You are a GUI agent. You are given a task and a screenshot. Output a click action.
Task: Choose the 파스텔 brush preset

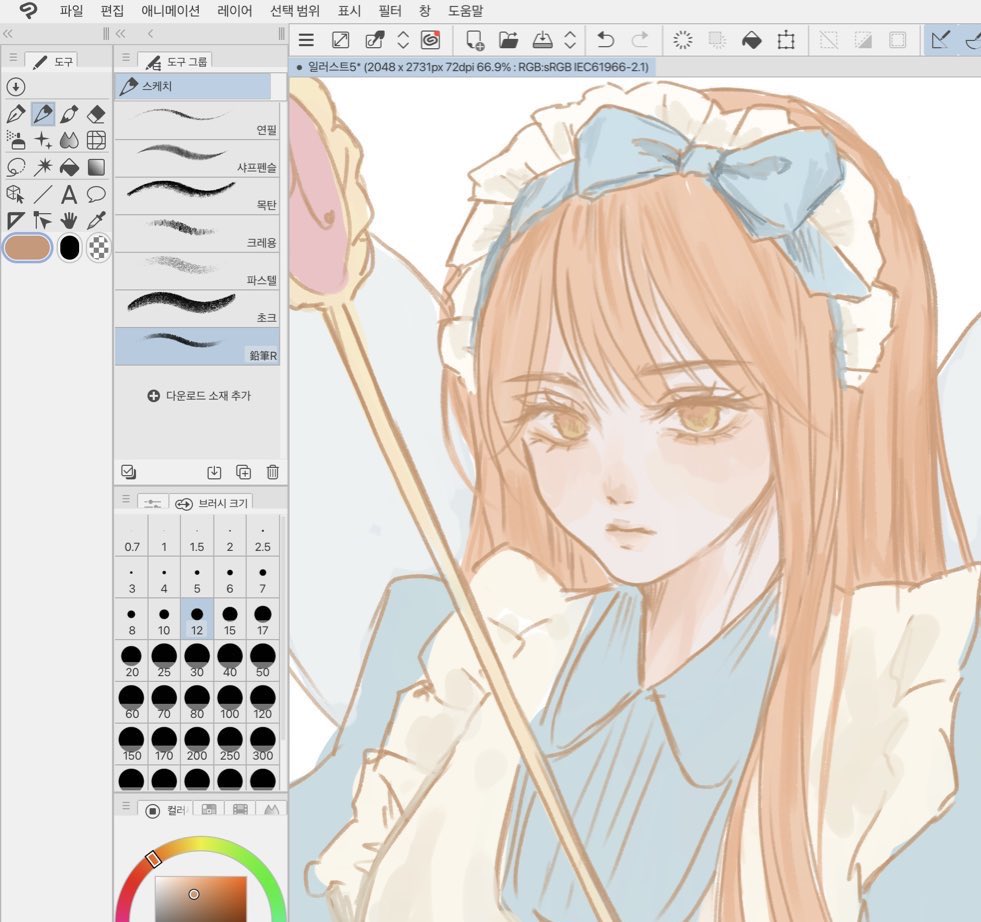(197, 271)
